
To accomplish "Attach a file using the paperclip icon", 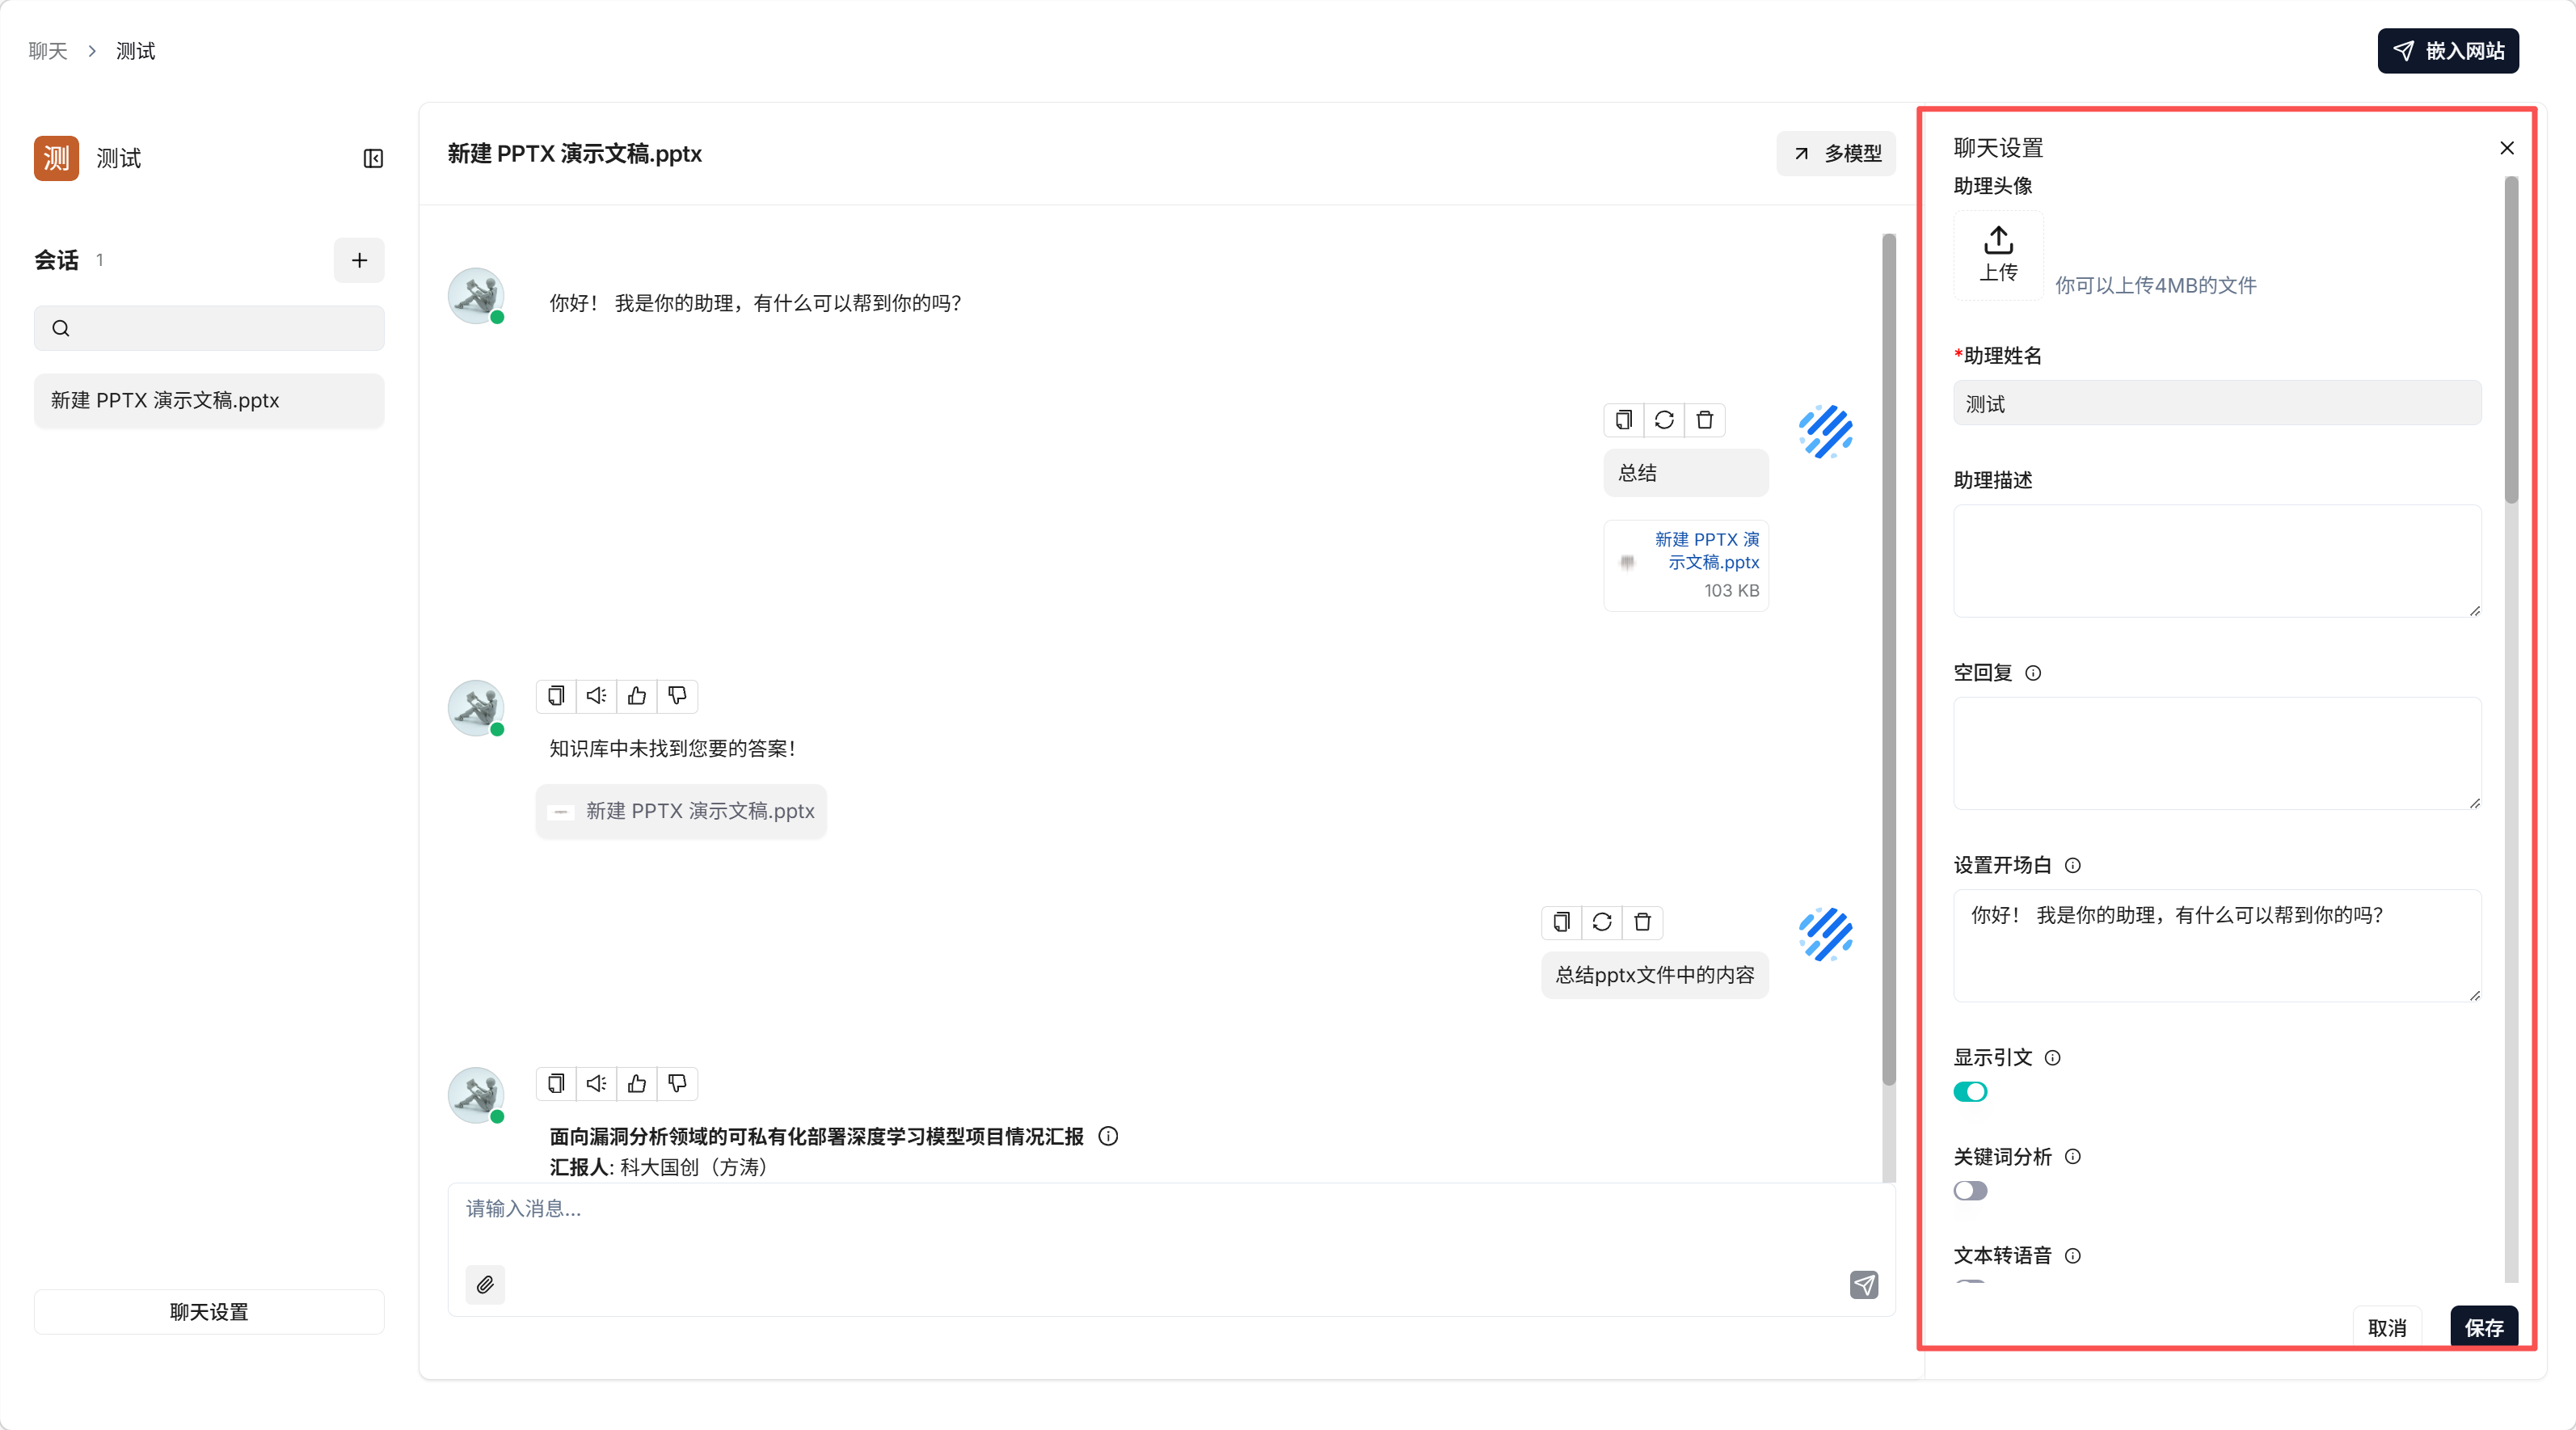I will (485, 1285).
